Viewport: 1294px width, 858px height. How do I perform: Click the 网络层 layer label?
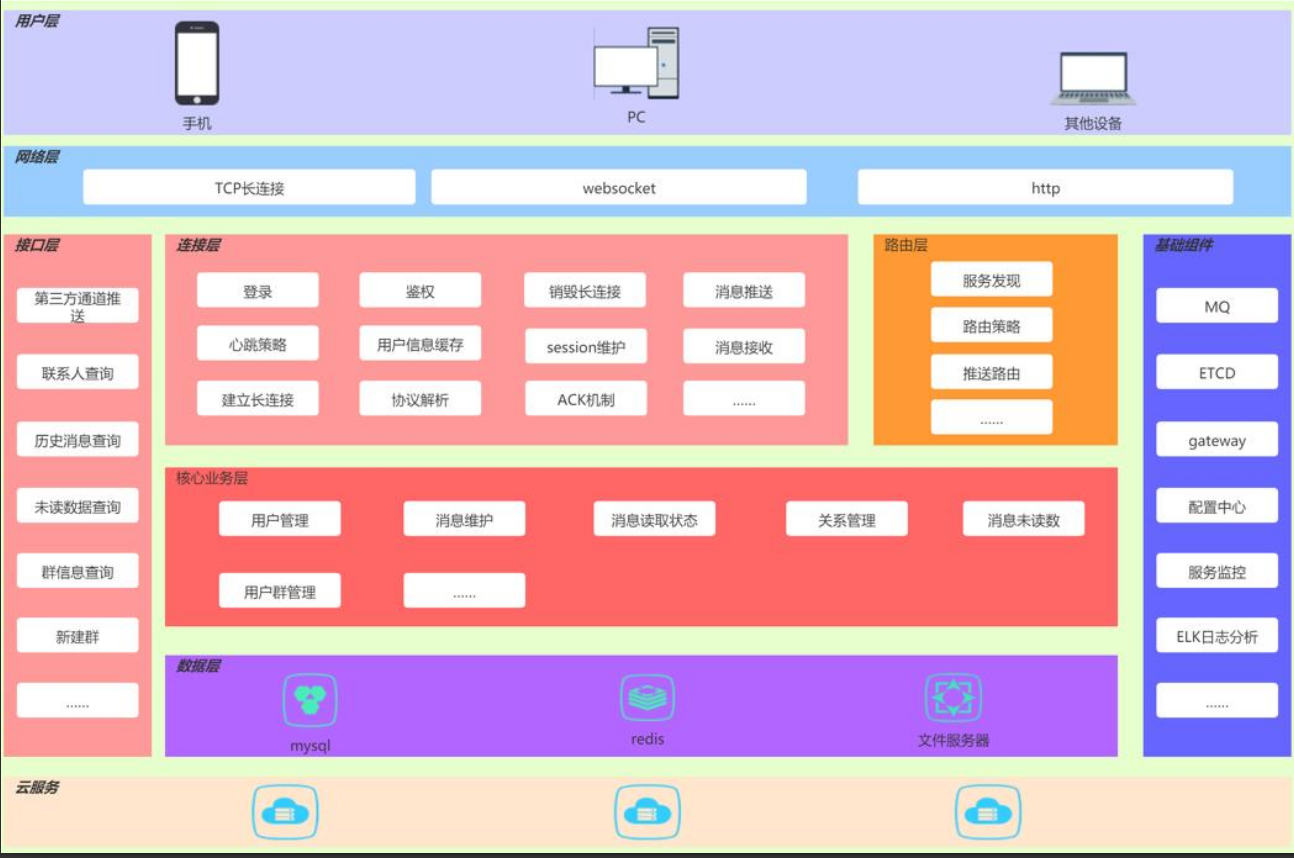tap(36, 157)
